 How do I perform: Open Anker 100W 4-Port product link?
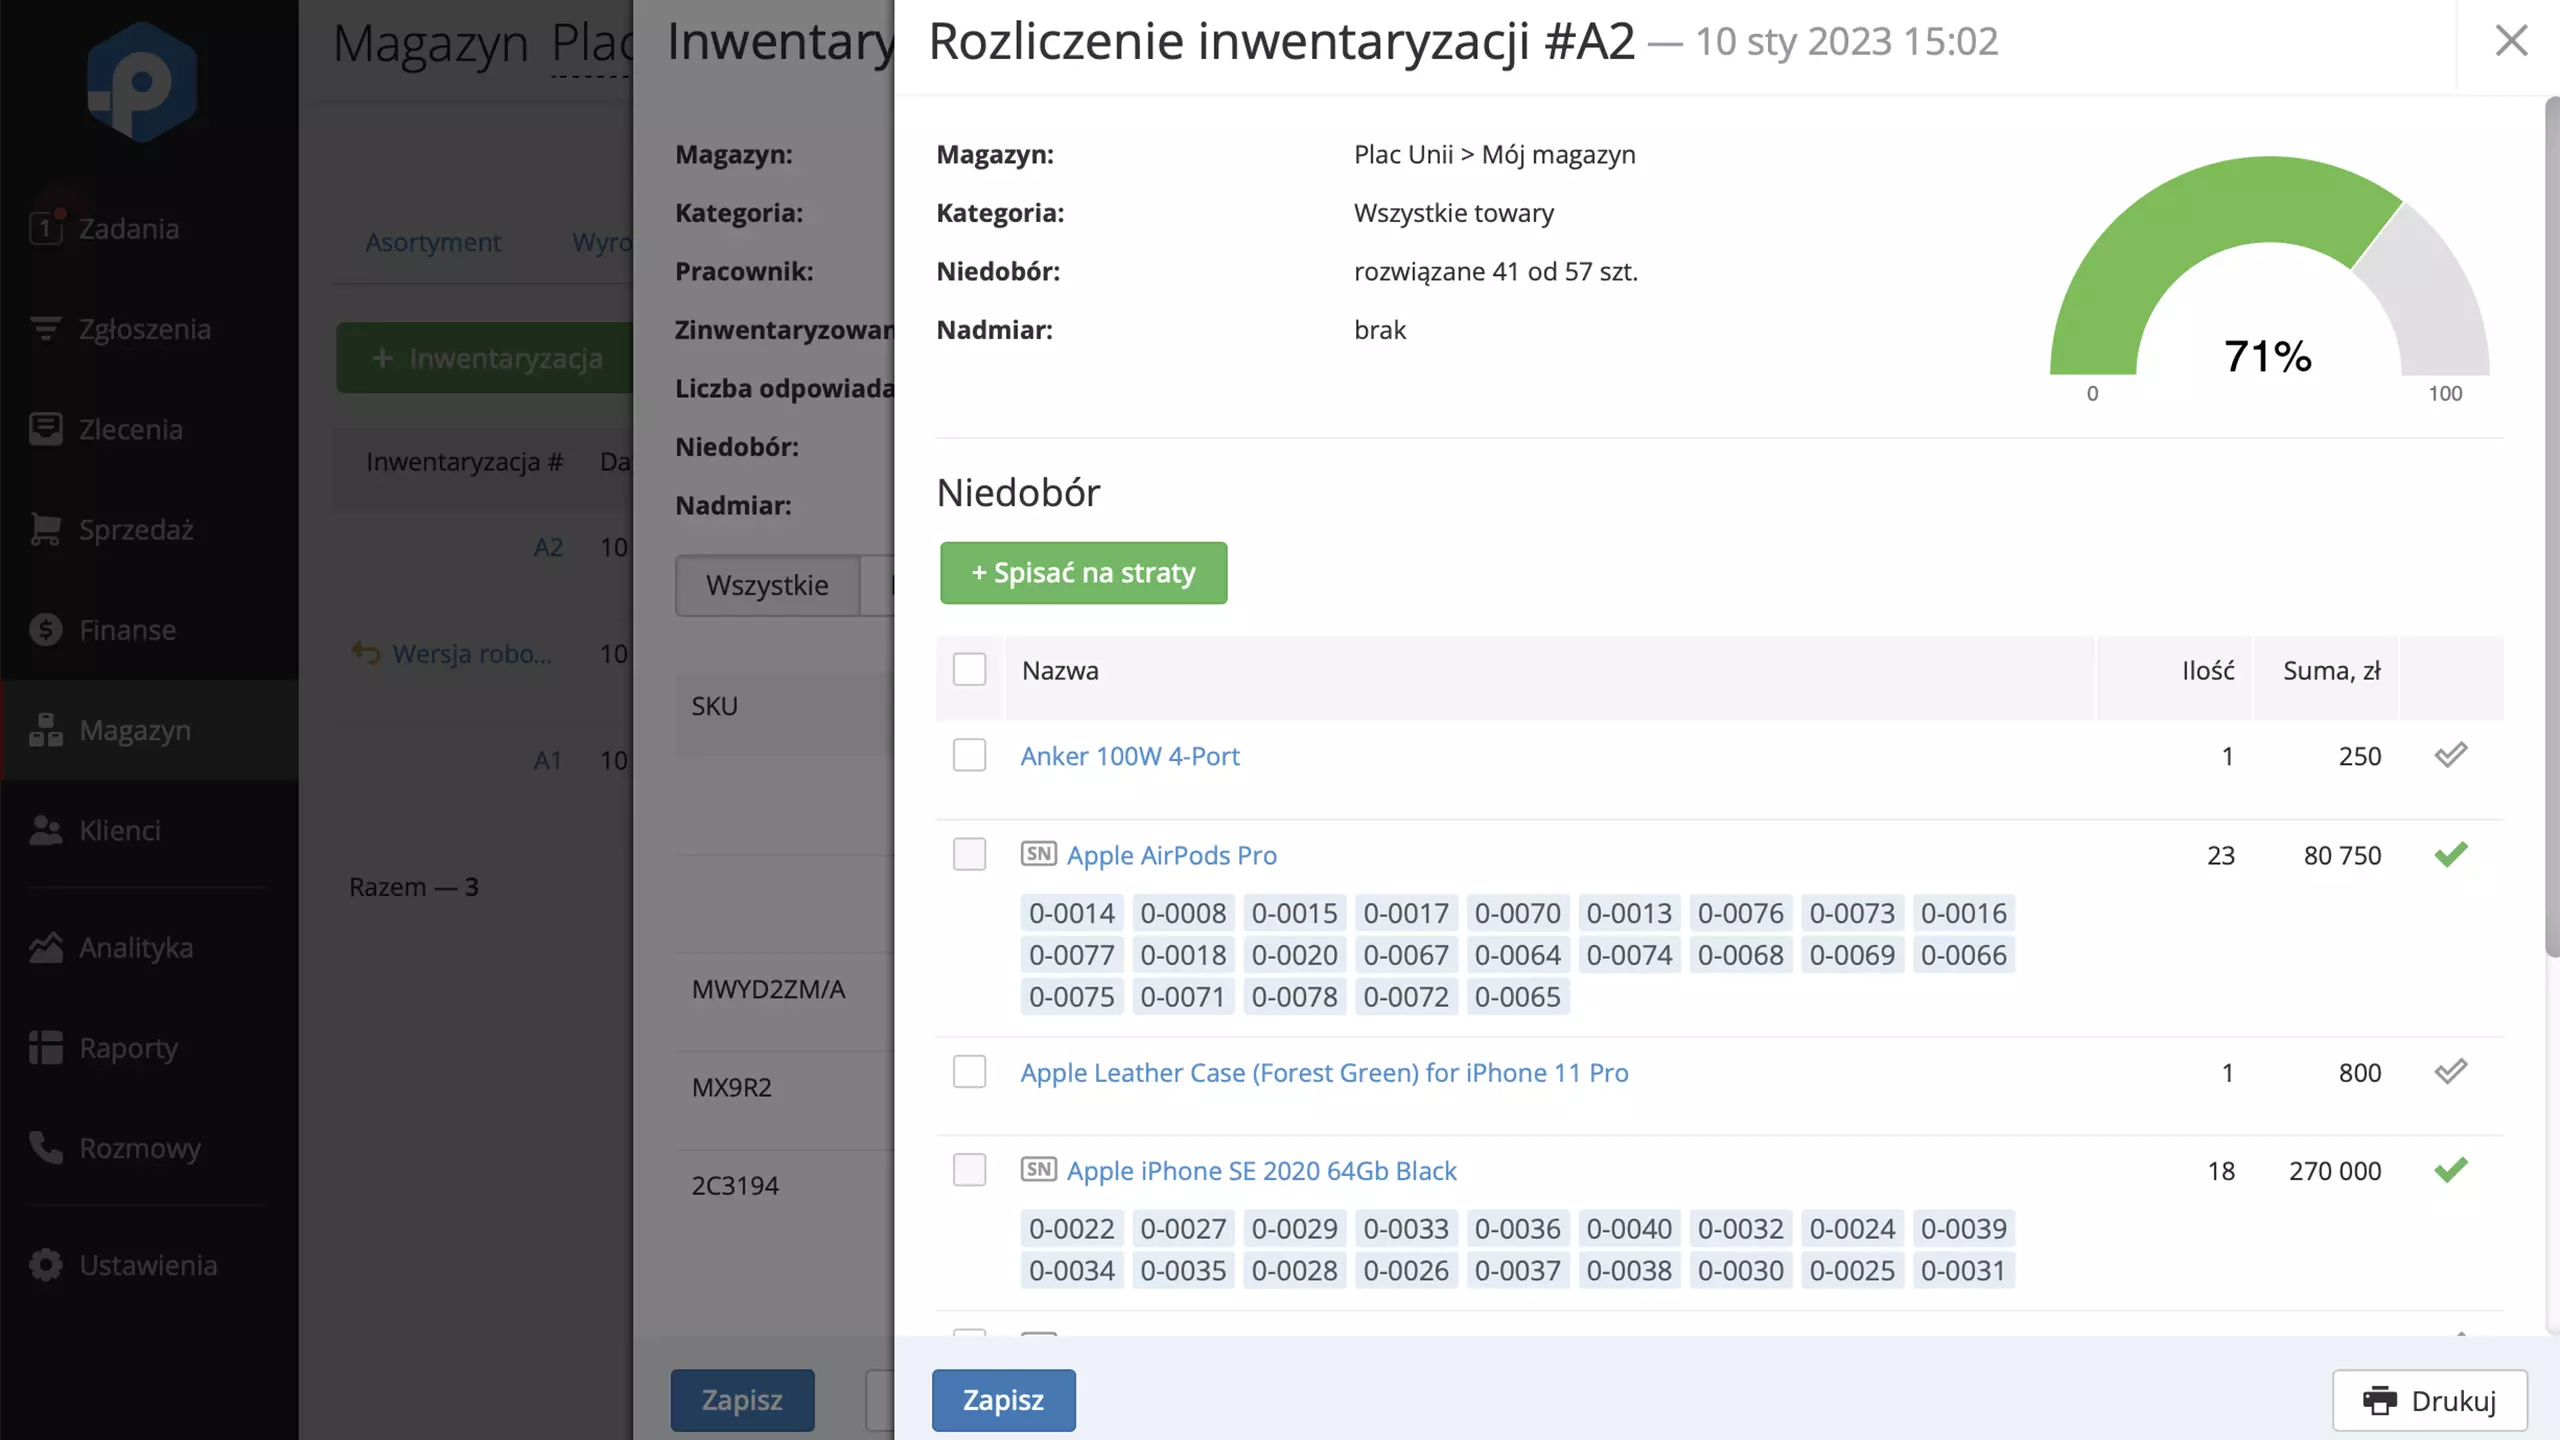coord(1130,756)
